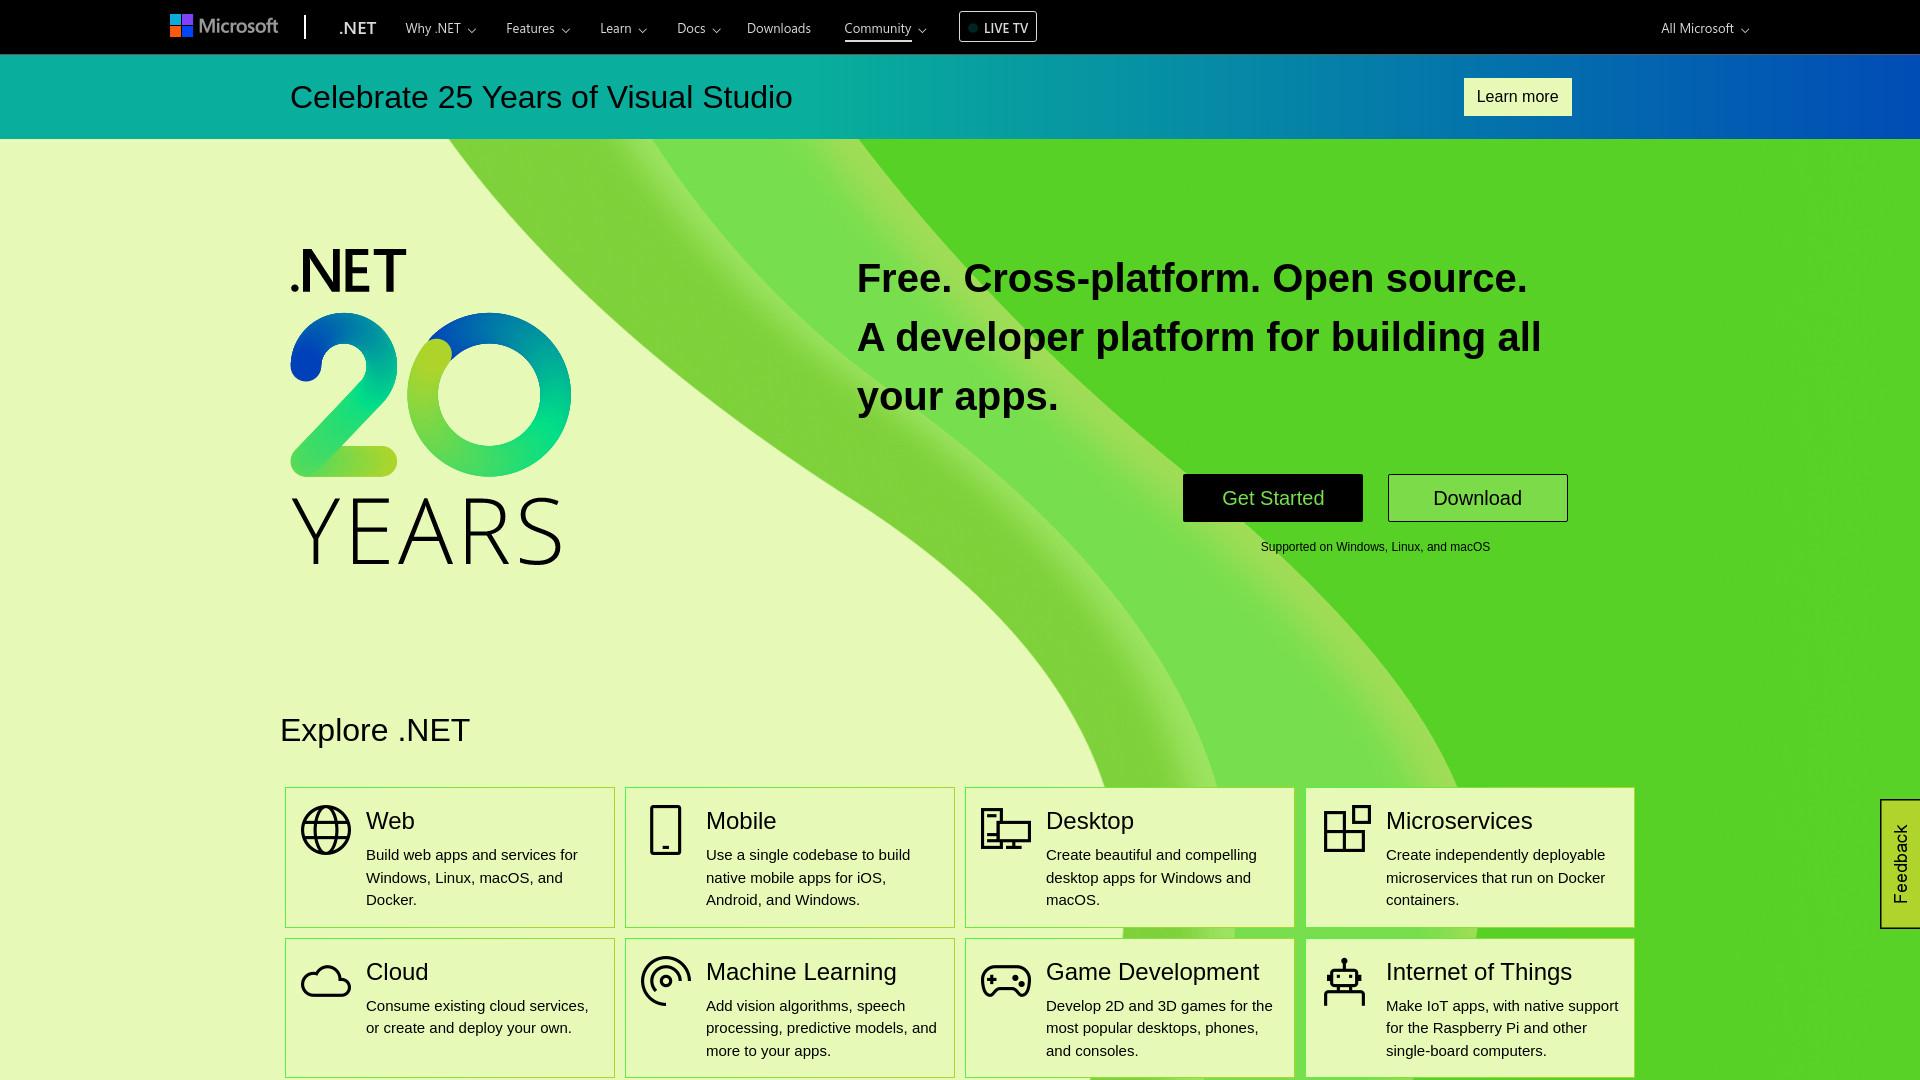Click 'Celebrate 25 Years of Visual Studio' text

(541, 97)
